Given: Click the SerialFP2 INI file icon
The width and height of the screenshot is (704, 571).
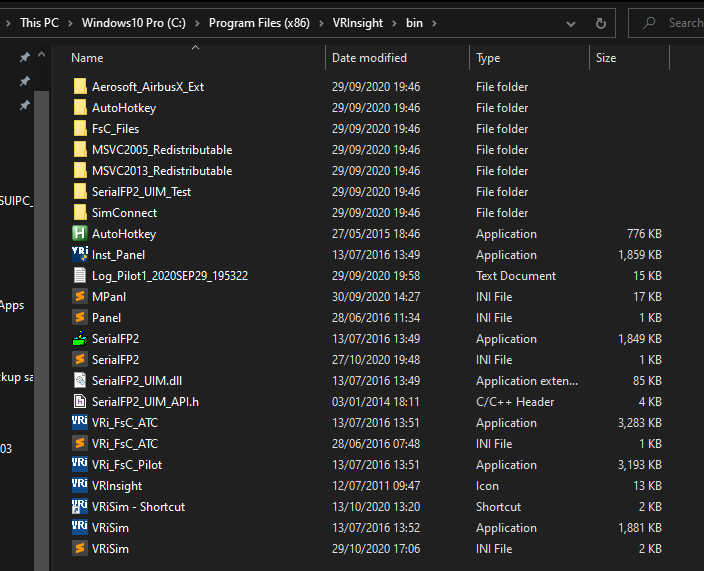Looking at the screenshot, I should pos(80,359).
